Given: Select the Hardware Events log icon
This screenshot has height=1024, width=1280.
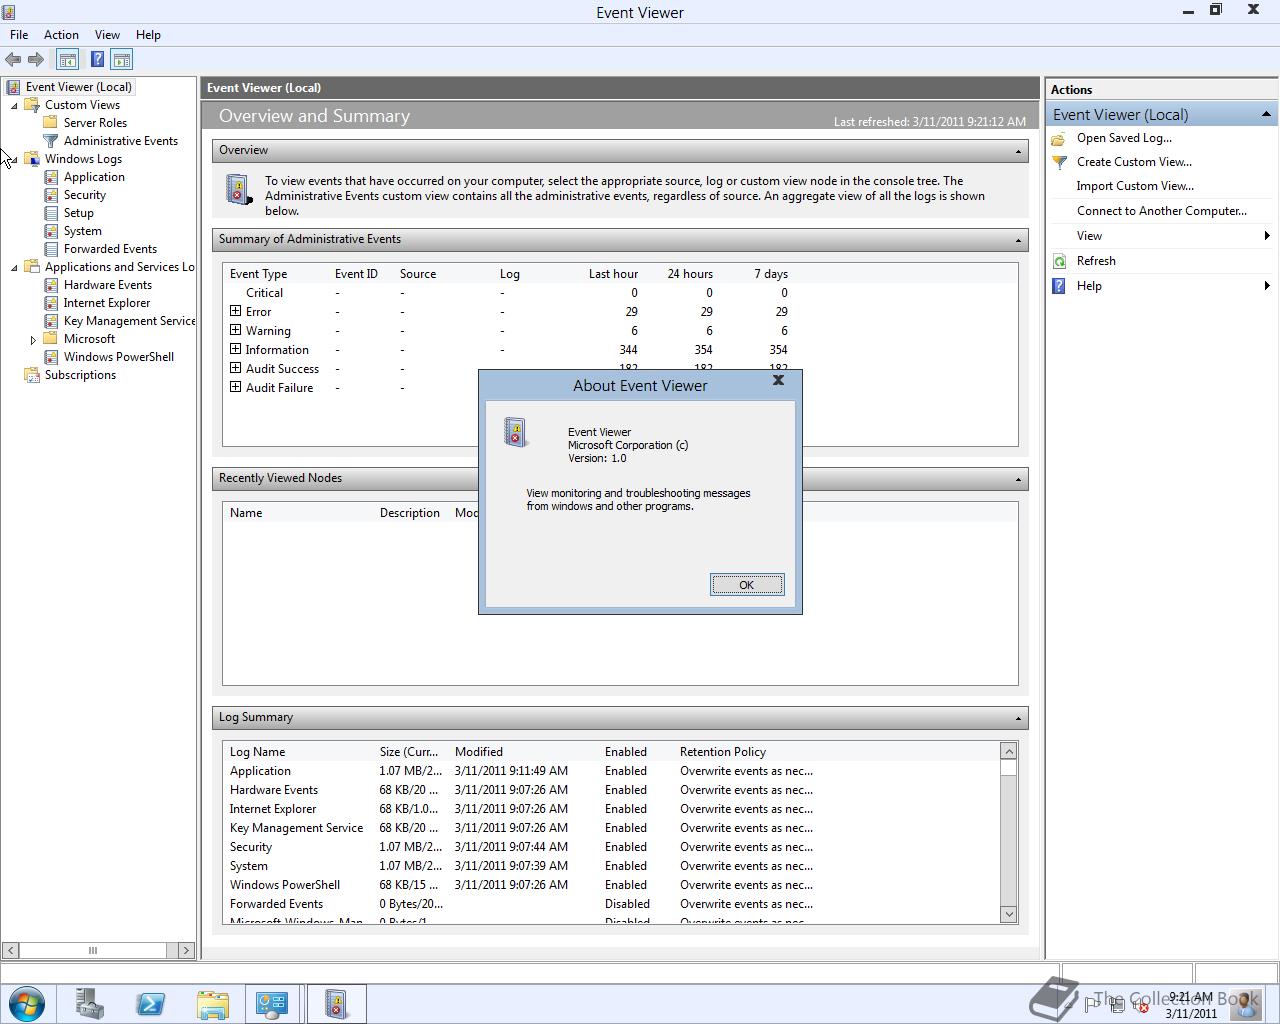Looking at the screenshot, I should click(51, 285).
